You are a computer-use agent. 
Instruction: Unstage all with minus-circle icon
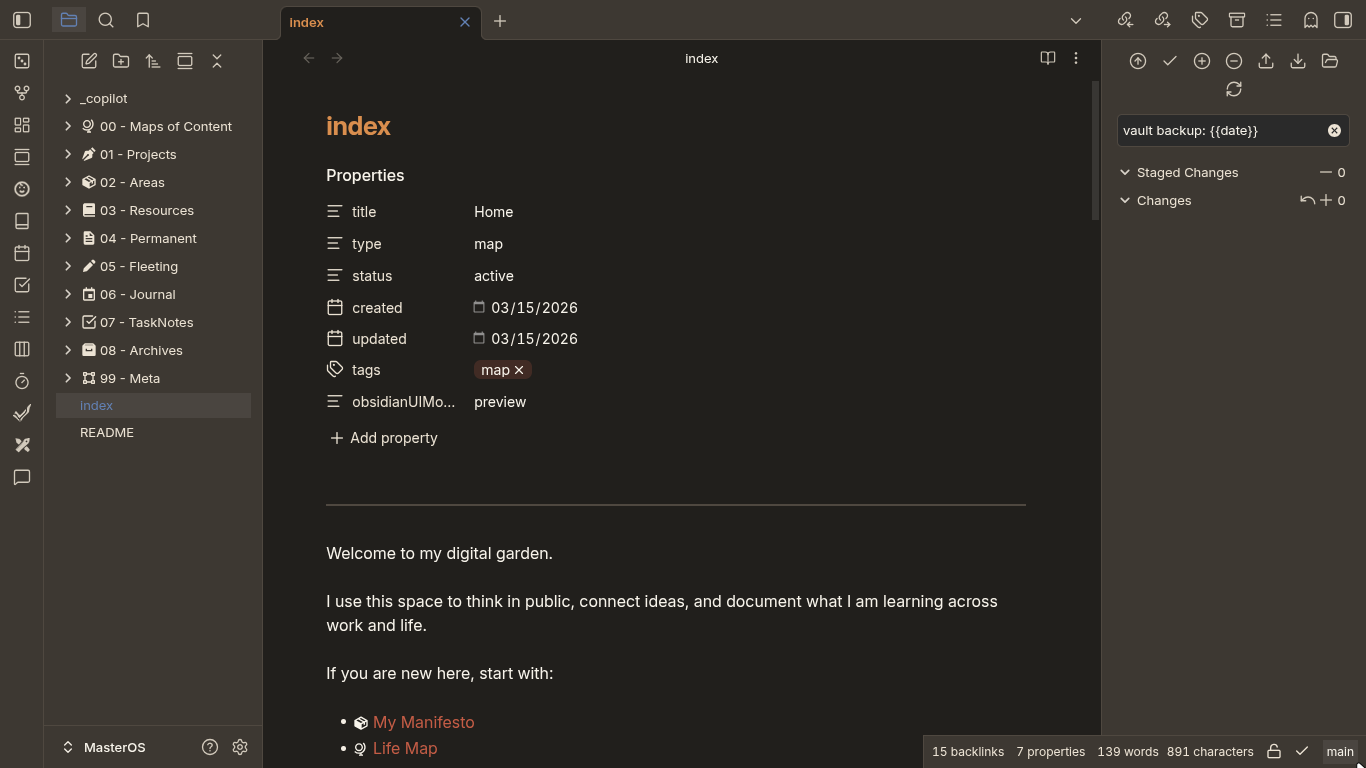(x=1234, y=61)
